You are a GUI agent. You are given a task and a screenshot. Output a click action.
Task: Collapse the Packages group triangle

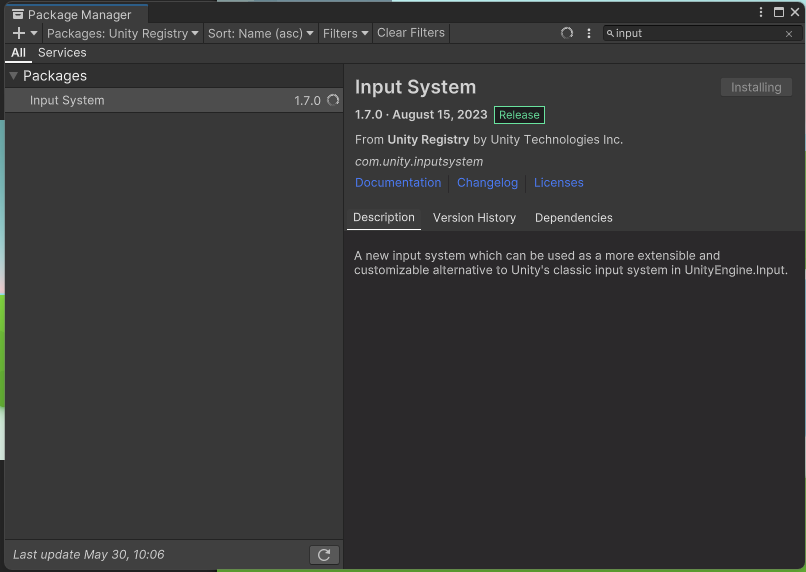[14, 76]
